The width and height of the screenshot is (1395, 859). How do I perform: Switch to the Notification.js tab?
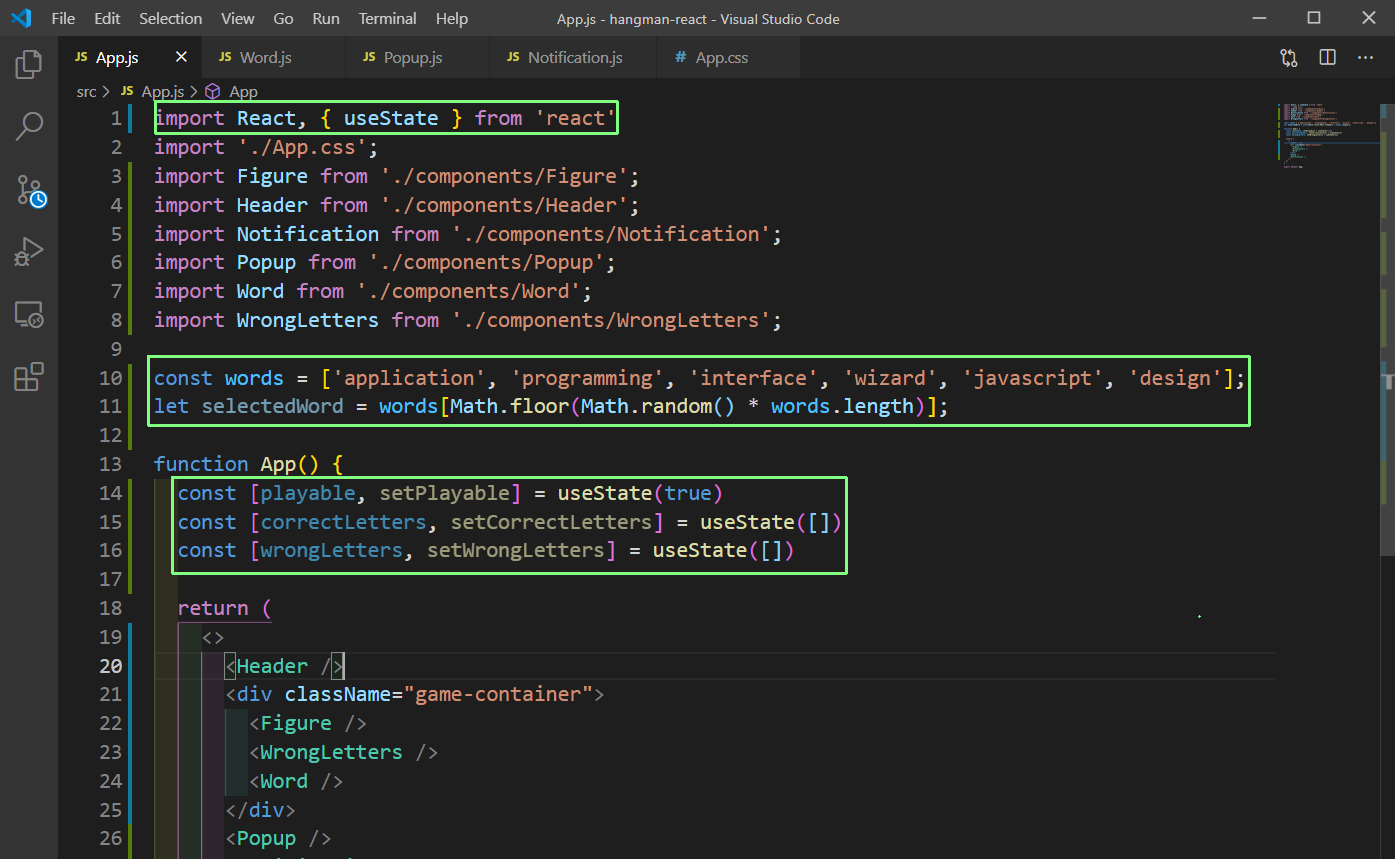pyautogui.click(x=574, y=58)
